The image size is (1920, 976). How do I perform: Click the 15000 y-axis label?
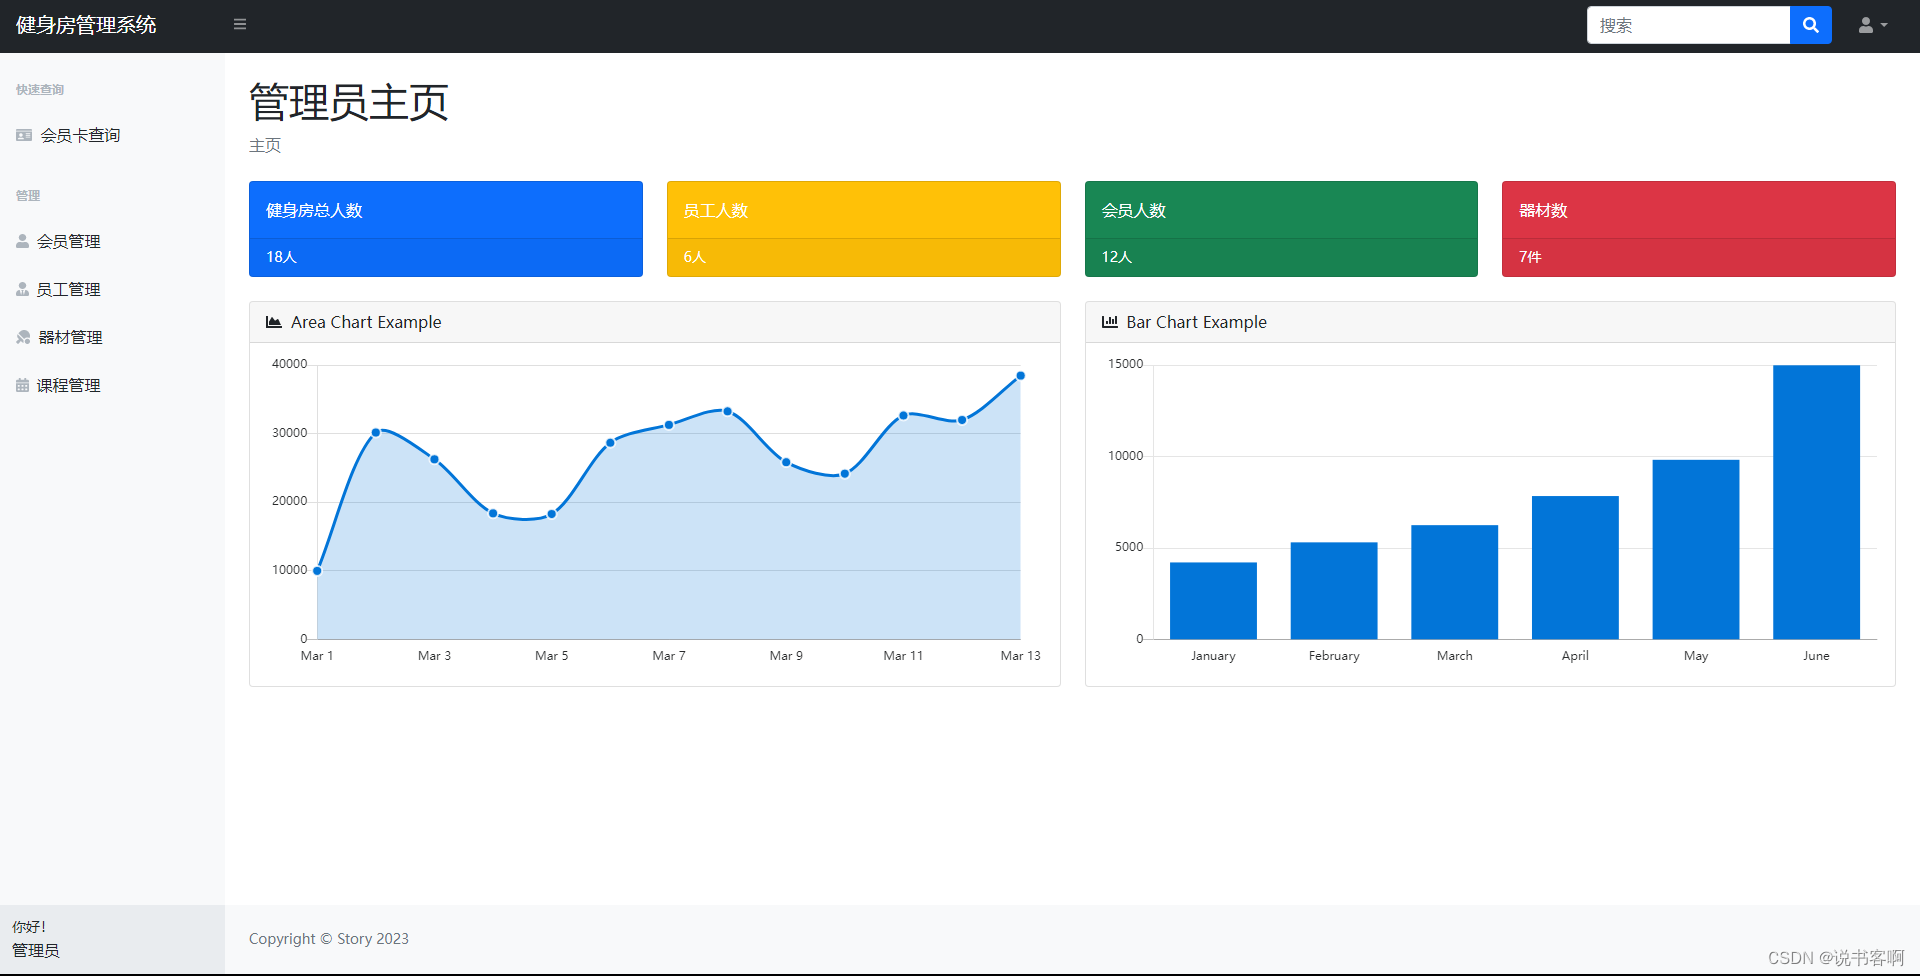(1125, 364)
